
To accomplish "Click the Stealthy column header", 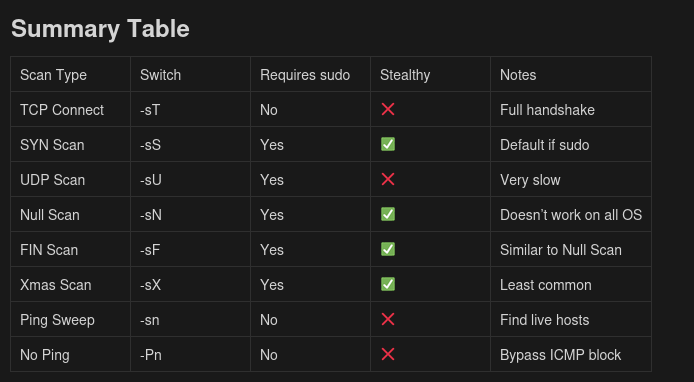I will click(405, 75).
